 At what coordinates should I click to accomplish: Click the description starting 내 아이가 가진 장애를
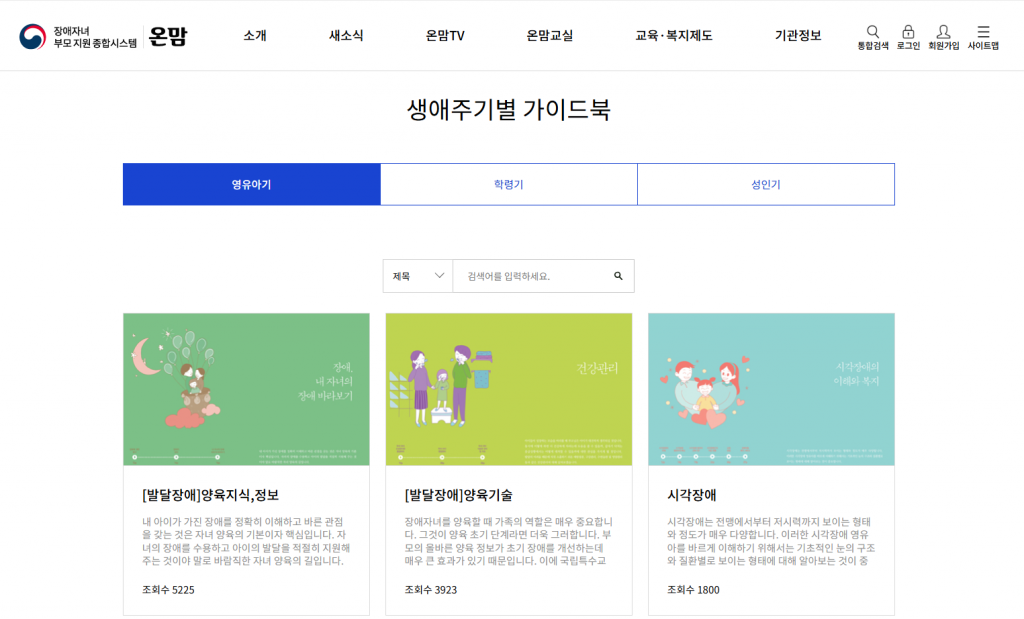(x=246, y=541)
